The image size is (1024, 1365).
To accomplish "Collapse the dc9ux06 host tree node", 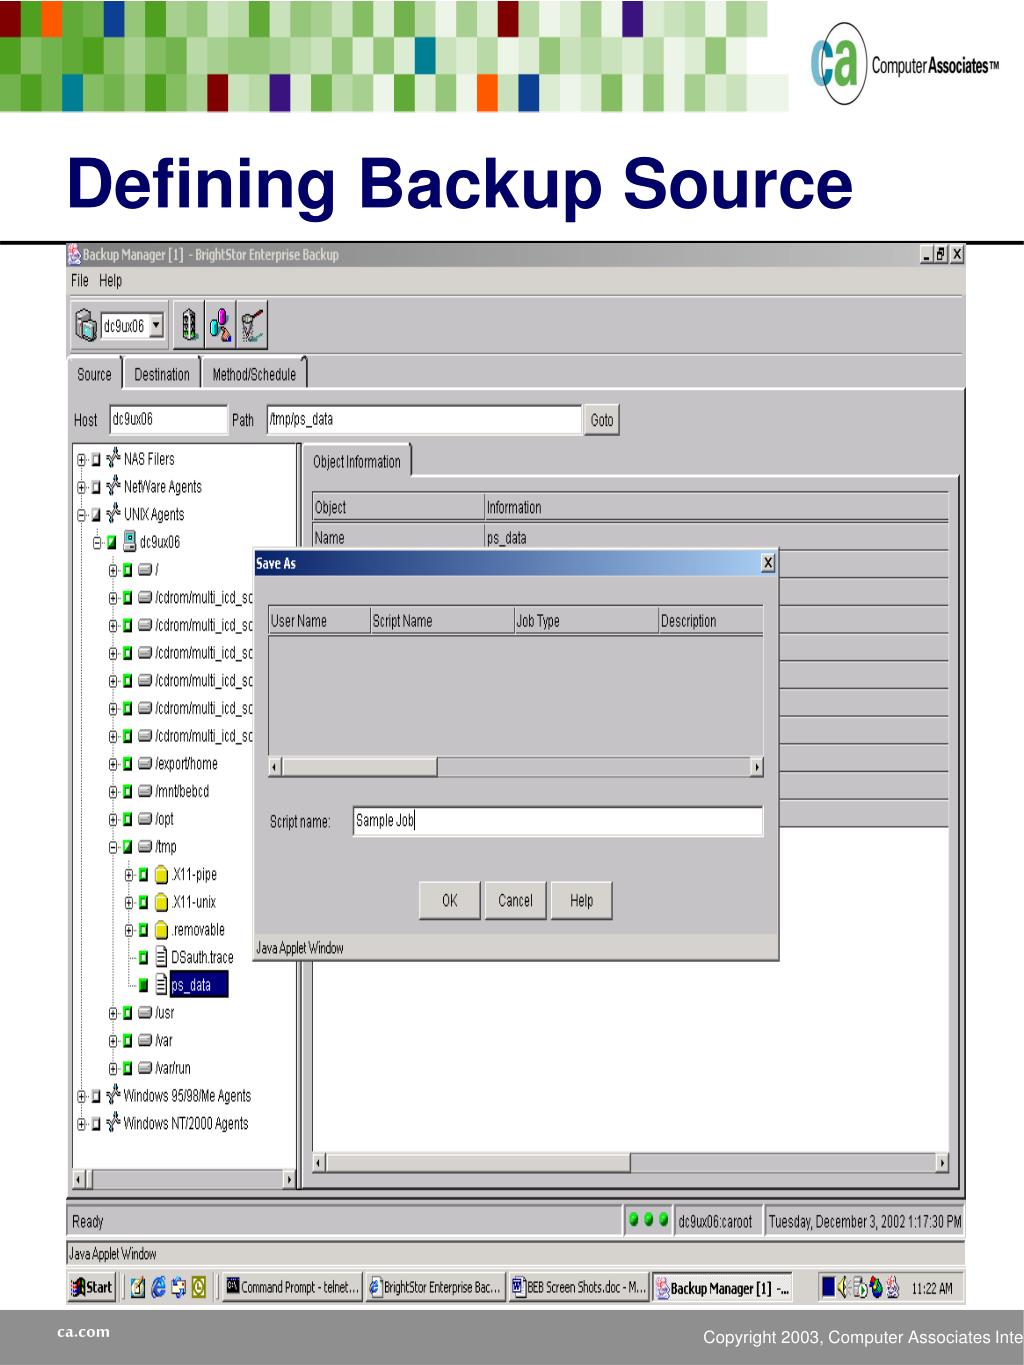I will tap(97, 543).
